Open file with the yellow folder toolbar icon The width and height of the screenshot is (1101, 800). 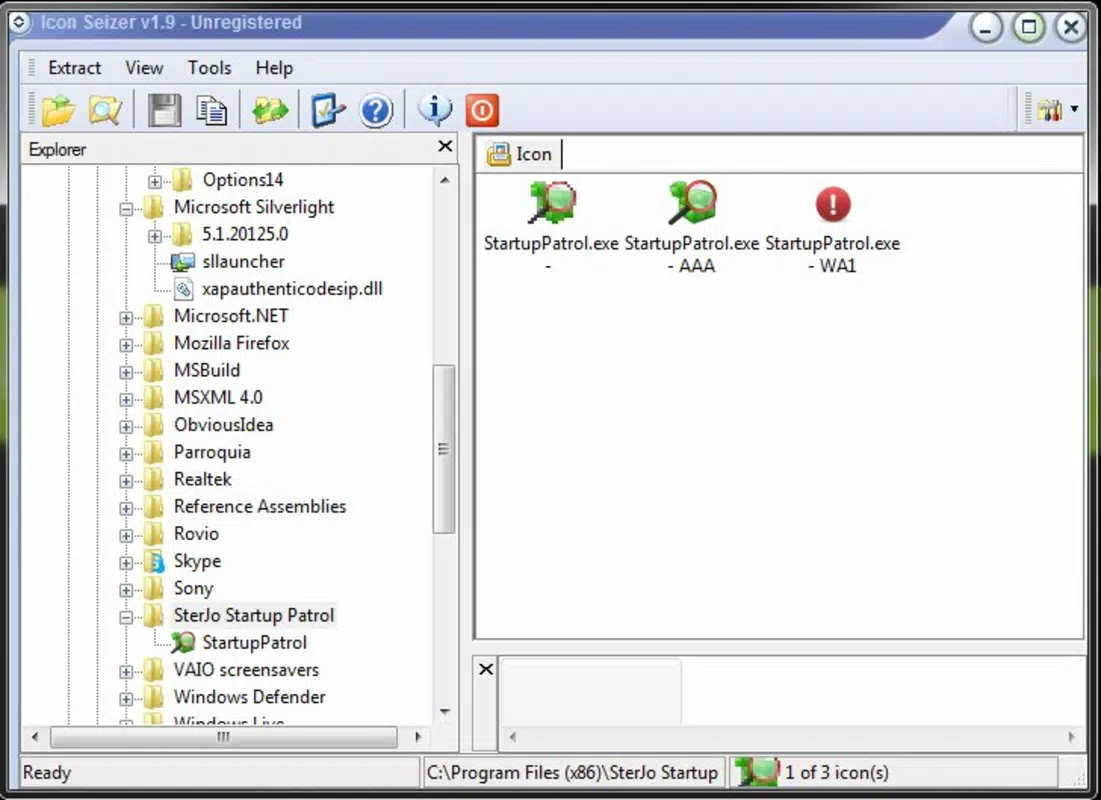click(x=58, y=110)
